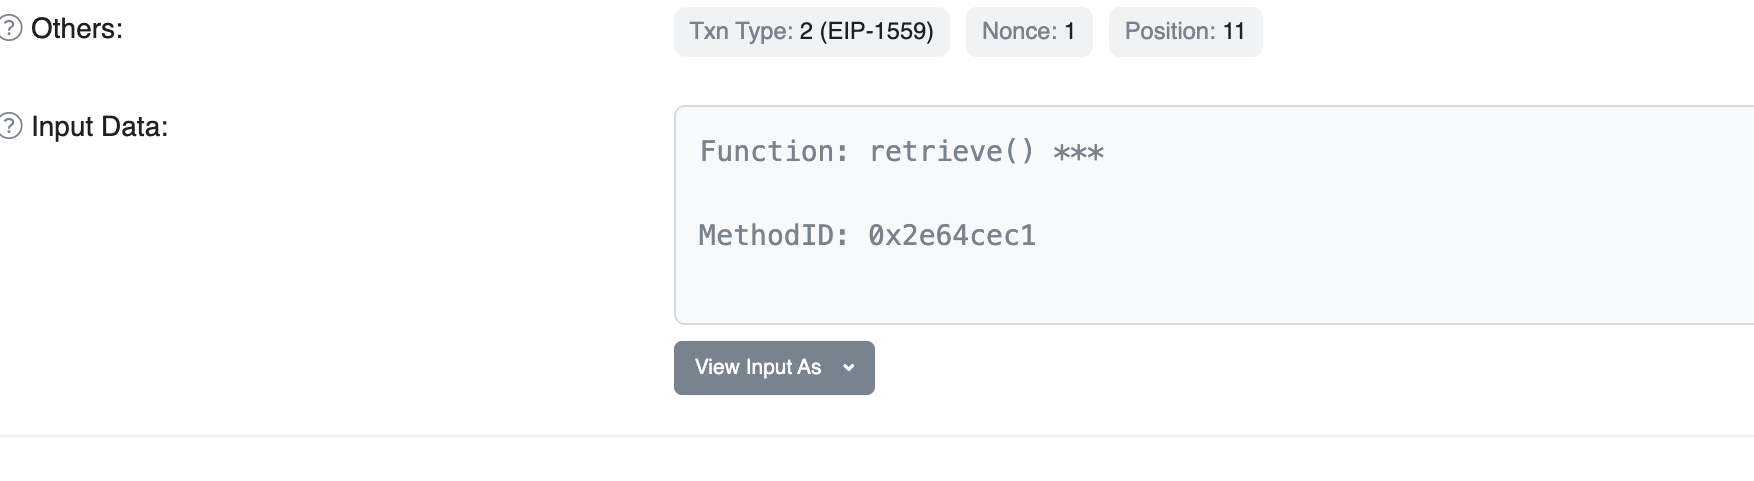1754x481 pixels.
Task: Click the Input Data: field label
Action: (100, 127)
